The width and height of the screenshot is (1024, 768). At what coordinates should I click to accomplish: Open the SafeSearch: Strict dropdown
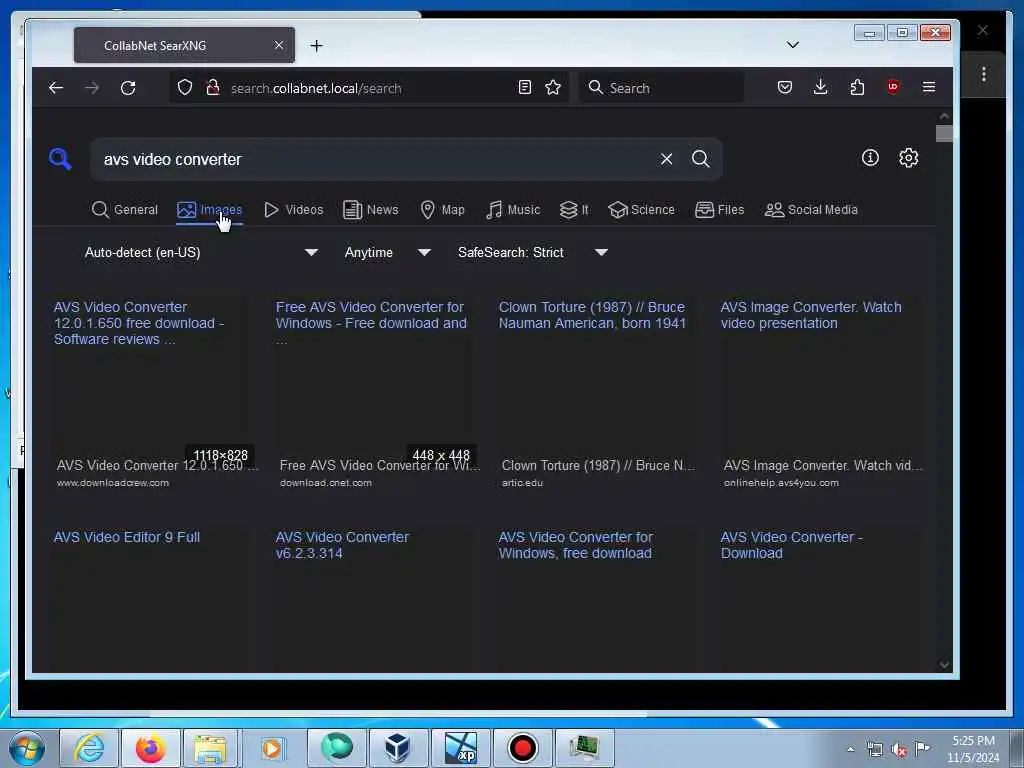[532, 252]
